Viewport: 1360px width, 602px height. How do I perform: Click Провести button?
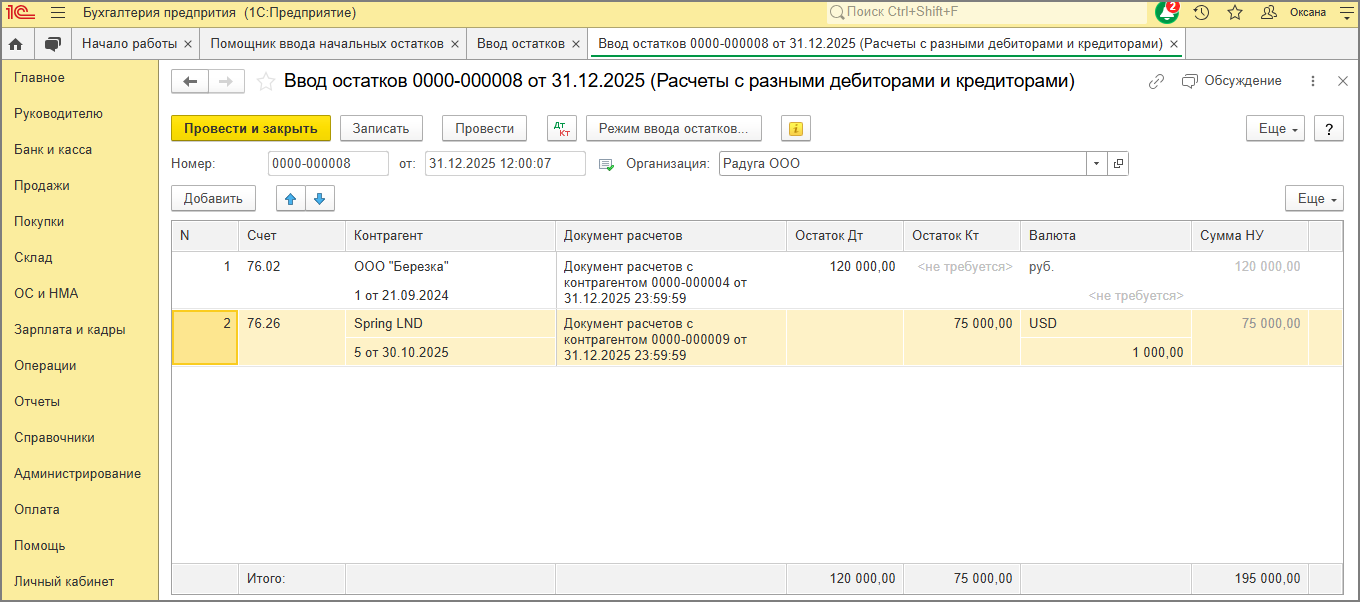[x=484, y=128]
